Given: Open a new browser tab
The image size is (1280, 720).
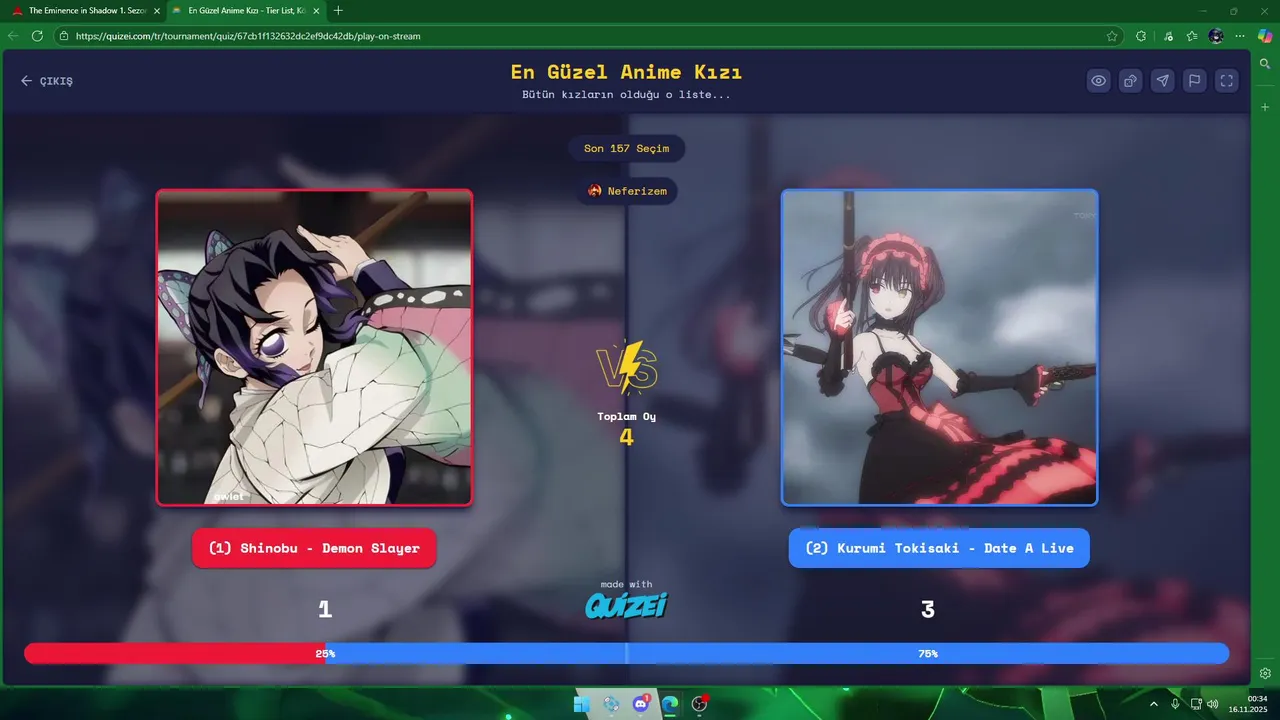Looking at the screenshot, I should tap(338, 10).
